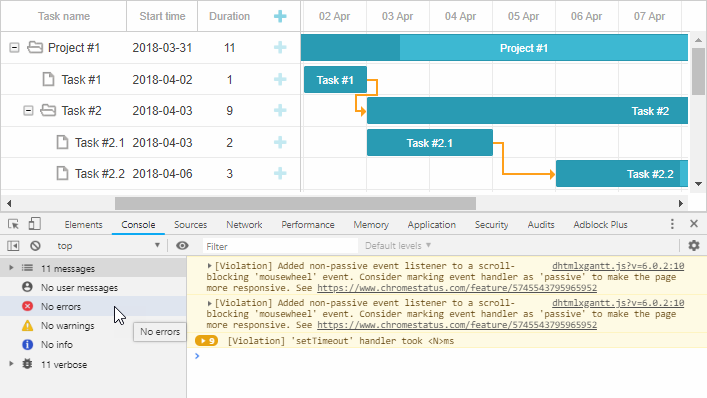Screen dimensions: 707x398
Task: Add subtask using plus icon in Task #1 row
Action: tap(280, 79)
